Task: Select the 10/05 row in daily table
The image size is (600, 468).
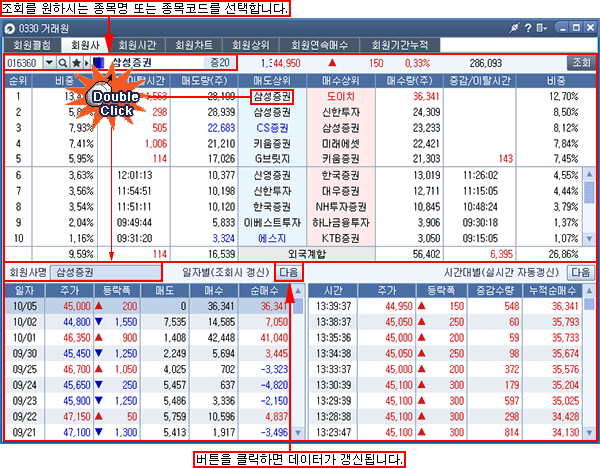Action: [x=149, y=306]
